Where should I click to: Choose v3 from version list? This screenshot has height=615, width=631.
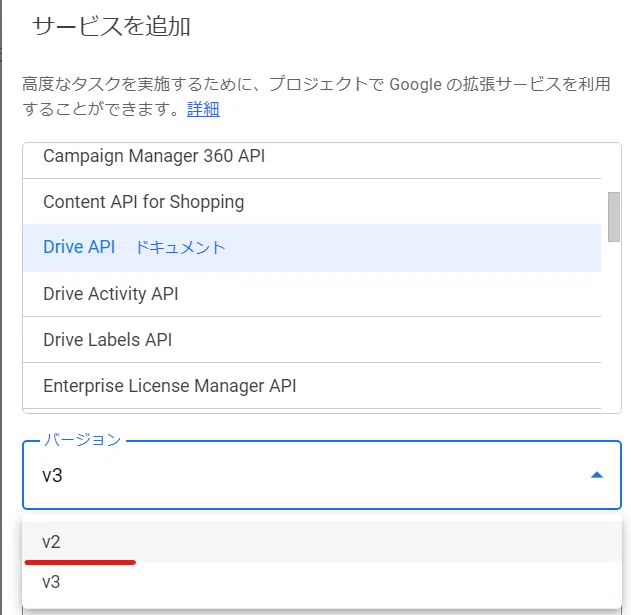[x=322, y=582]
